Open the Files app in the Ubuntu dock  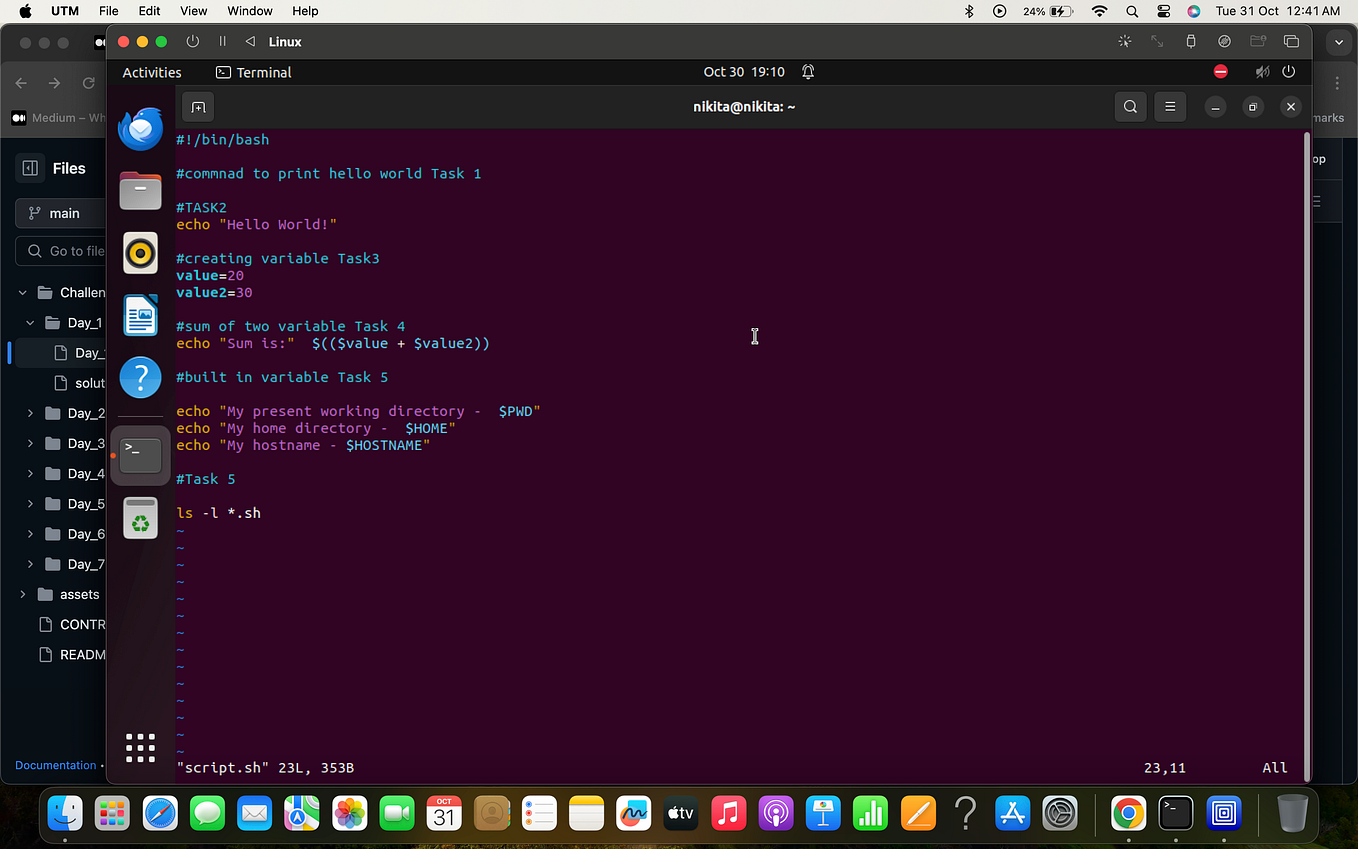point(140,190)
